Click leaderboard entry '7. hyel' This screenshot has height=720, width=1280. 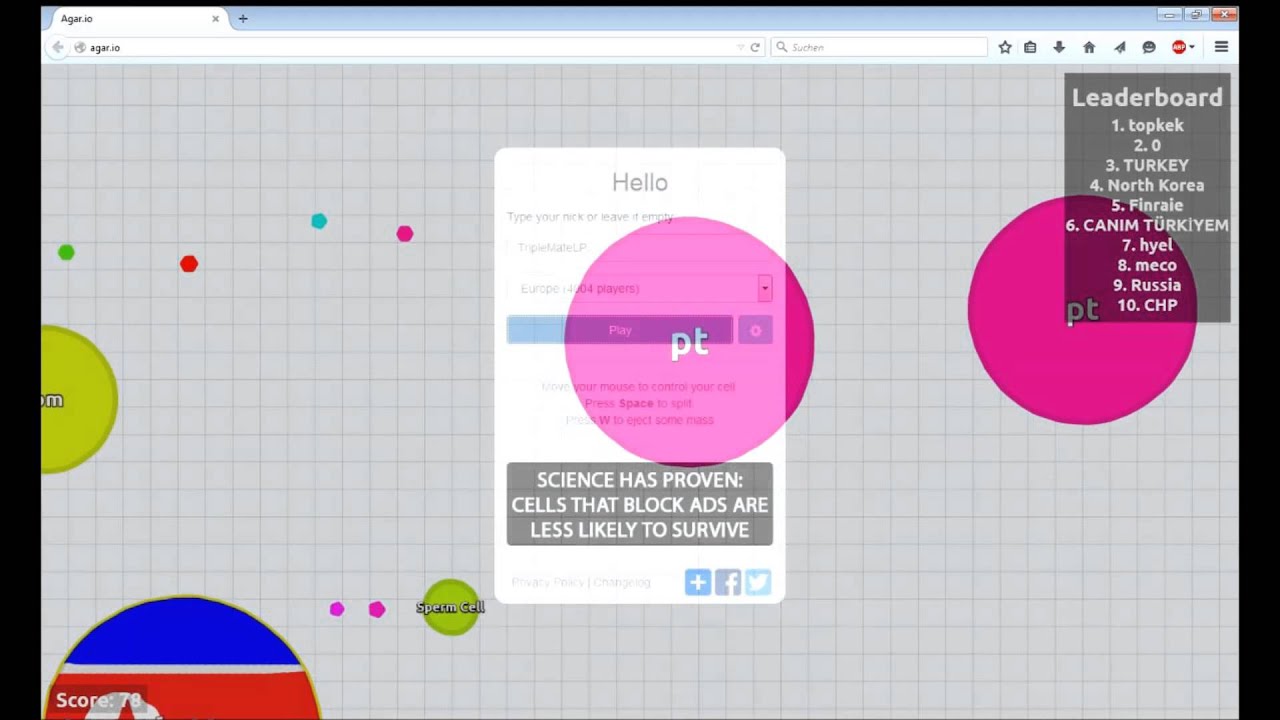click(x=1147, y=245)
